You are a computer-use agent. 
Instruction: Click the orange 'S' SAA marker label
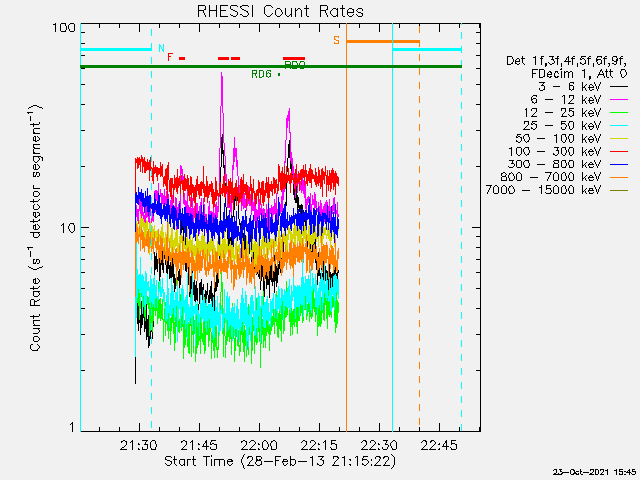pyautogui.click(x=336, y=40)
